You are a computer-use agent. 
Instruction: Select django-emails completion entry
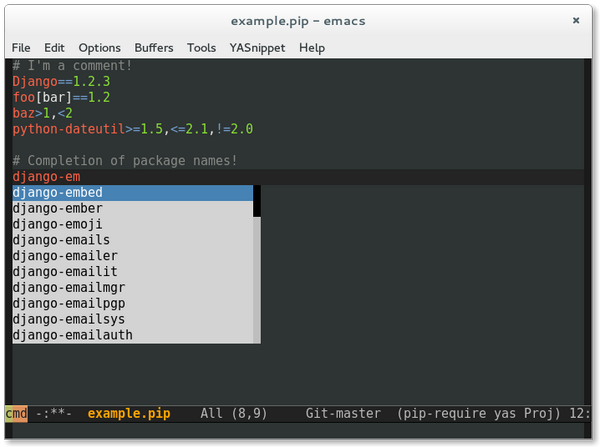click(x=61, y=240)
